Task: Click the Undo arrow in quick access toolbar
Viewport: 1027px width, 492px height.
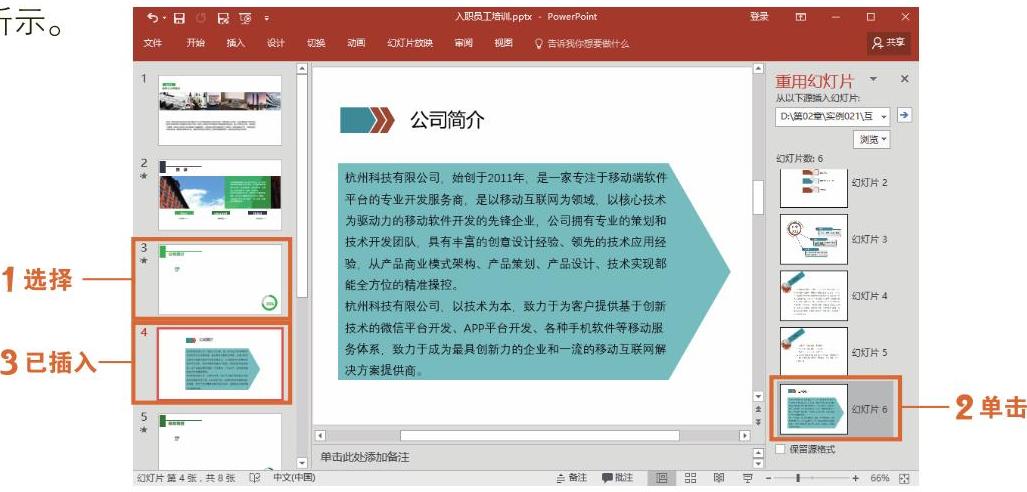Action: 152,18
